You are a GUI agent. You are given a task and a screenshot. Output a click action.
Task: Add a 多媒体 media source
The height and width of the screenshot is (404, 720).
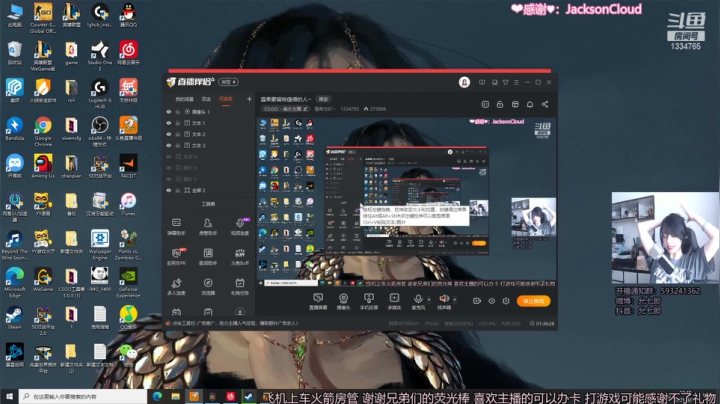(394, 301)
